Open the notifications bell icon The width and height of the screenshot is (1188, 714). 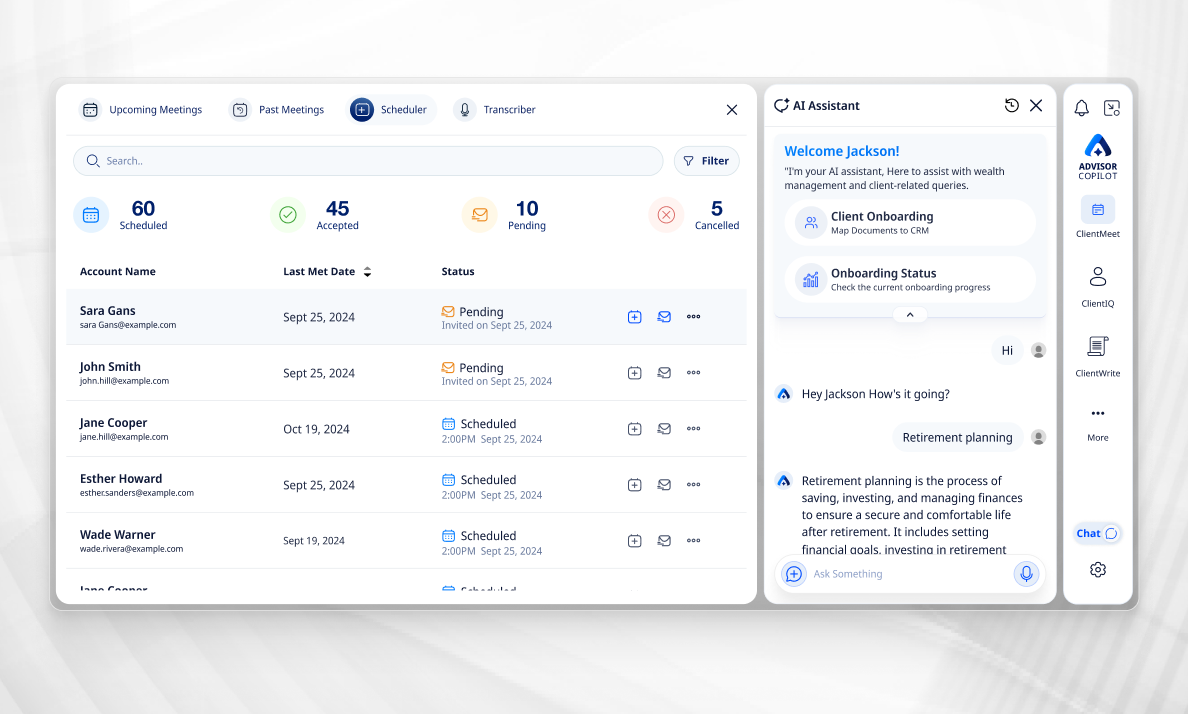pos(1081,108)
